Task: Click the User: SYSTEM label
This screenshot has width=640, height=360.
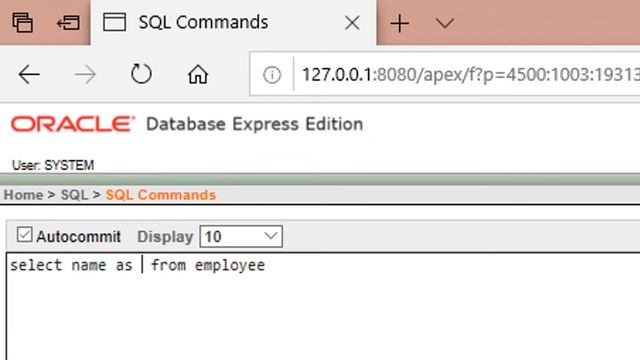Action: 53,165
